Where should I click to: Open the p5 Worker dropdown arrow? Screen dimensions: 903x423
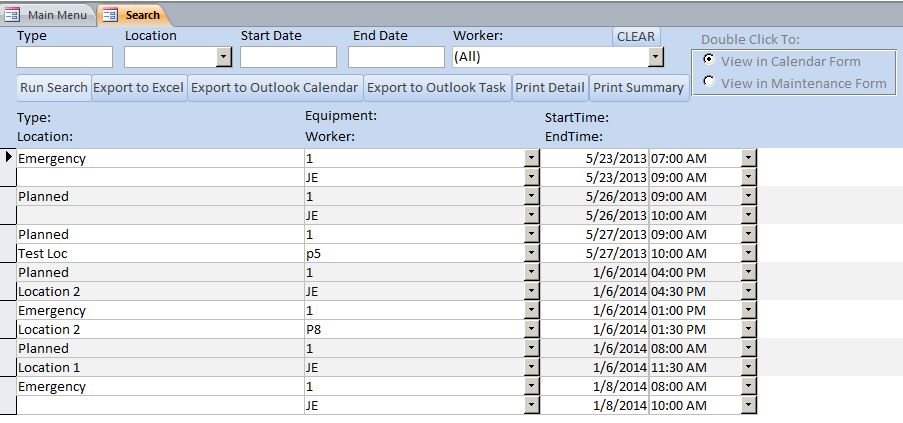point(532,253)
